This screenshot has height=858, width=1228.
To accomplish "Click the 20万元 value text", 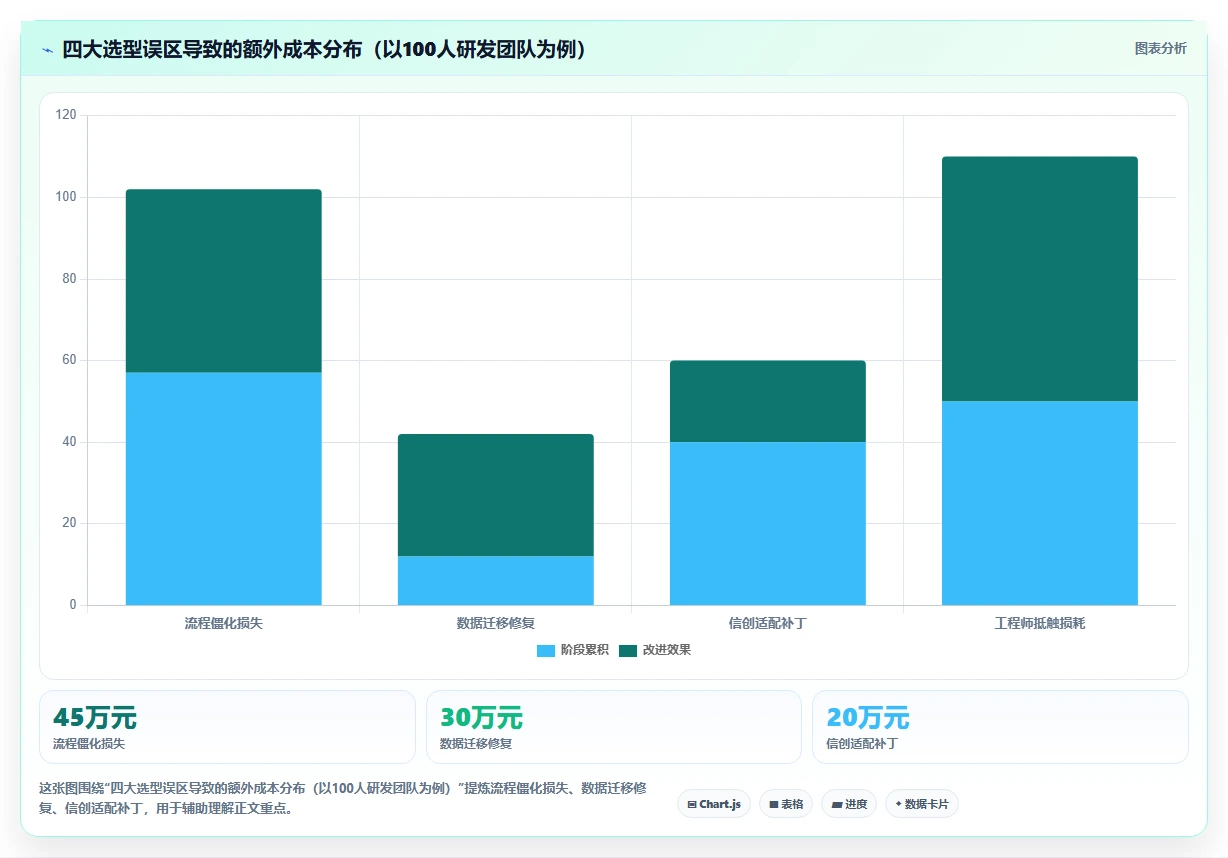I will (868, 718).
